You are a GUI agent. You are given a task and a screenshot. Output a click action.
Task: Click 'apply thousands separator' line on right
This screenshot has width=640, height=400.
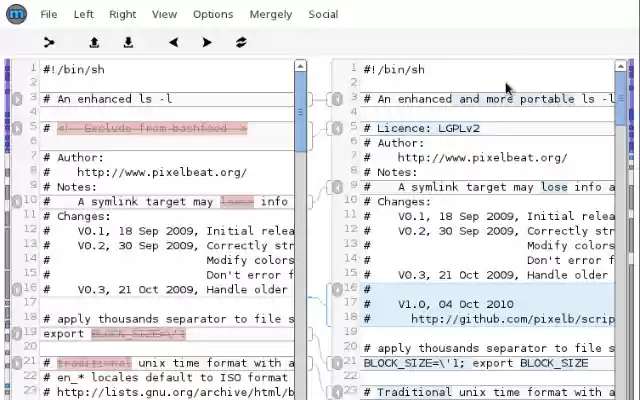click(489, 348)
